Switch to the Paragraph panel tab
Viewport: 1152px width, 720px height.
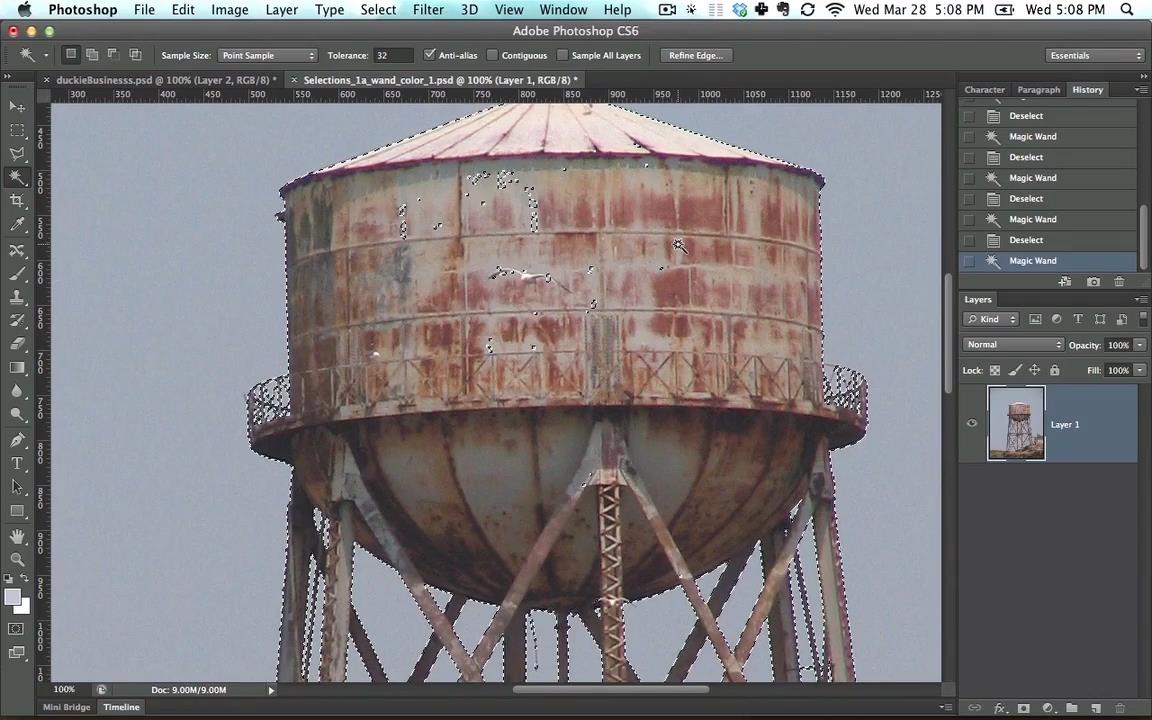point(1039,90)
